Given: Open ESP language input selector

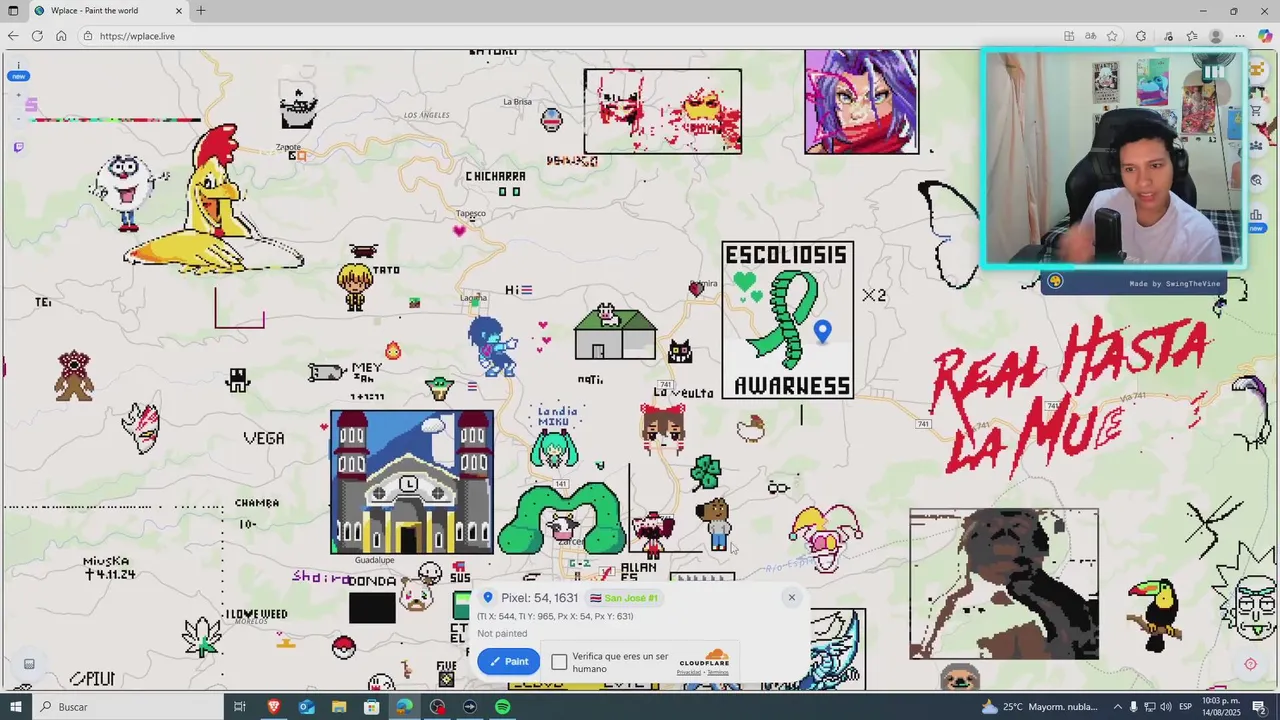Looking at the screenshot, I should click(1186, 707).
